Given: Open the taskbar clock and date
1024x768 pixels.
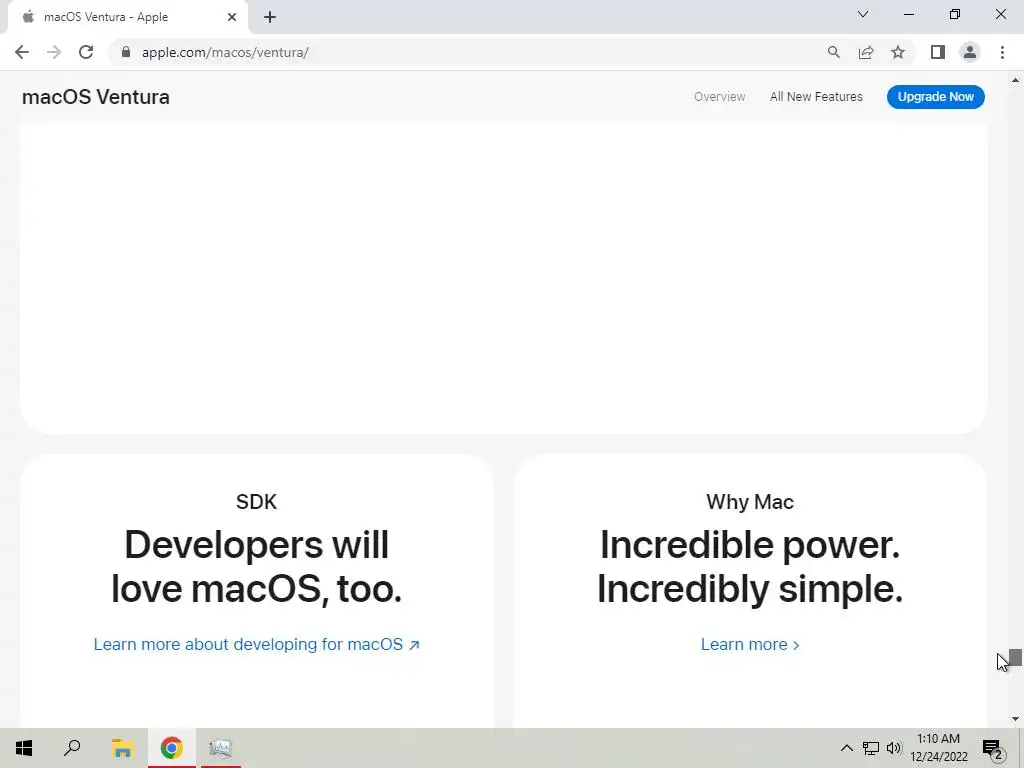Looking at the screenshot, I should coord(938,748).
